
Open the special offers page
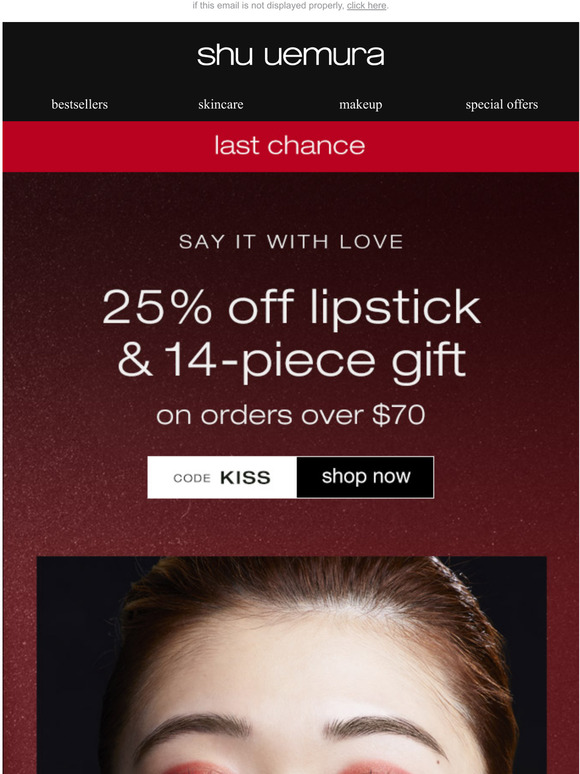(x=502, y=105)
